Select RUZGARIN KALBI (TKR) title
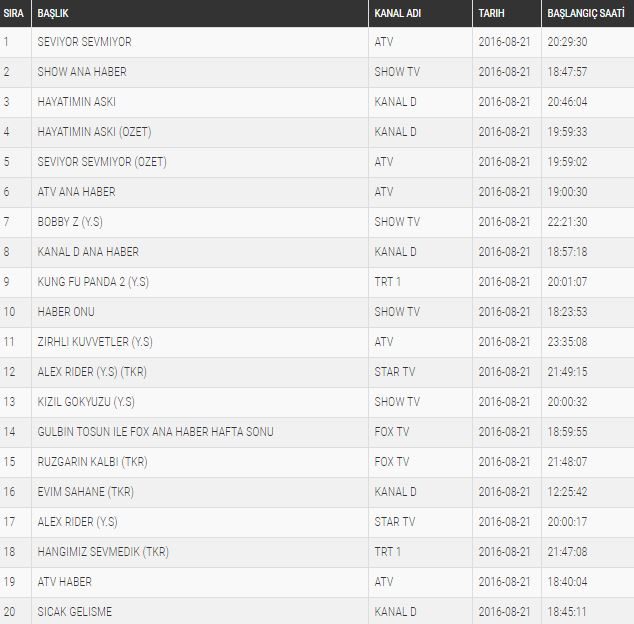634x624 pixels. 92,462
